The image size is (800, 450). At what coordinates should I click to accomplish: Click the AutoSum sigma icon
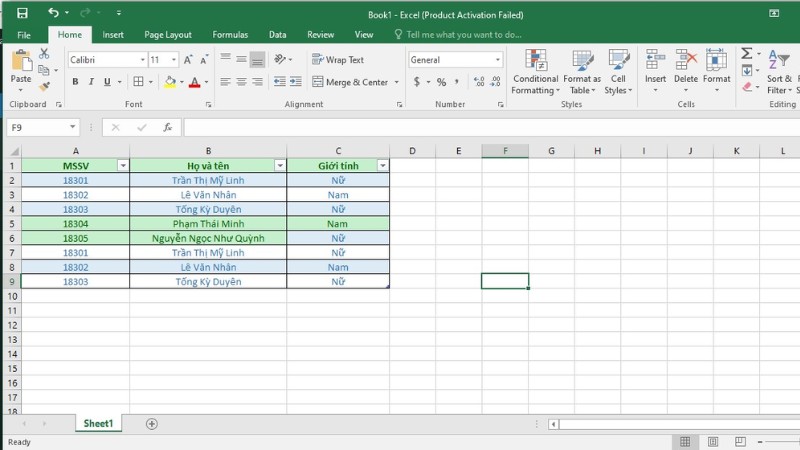746,53
